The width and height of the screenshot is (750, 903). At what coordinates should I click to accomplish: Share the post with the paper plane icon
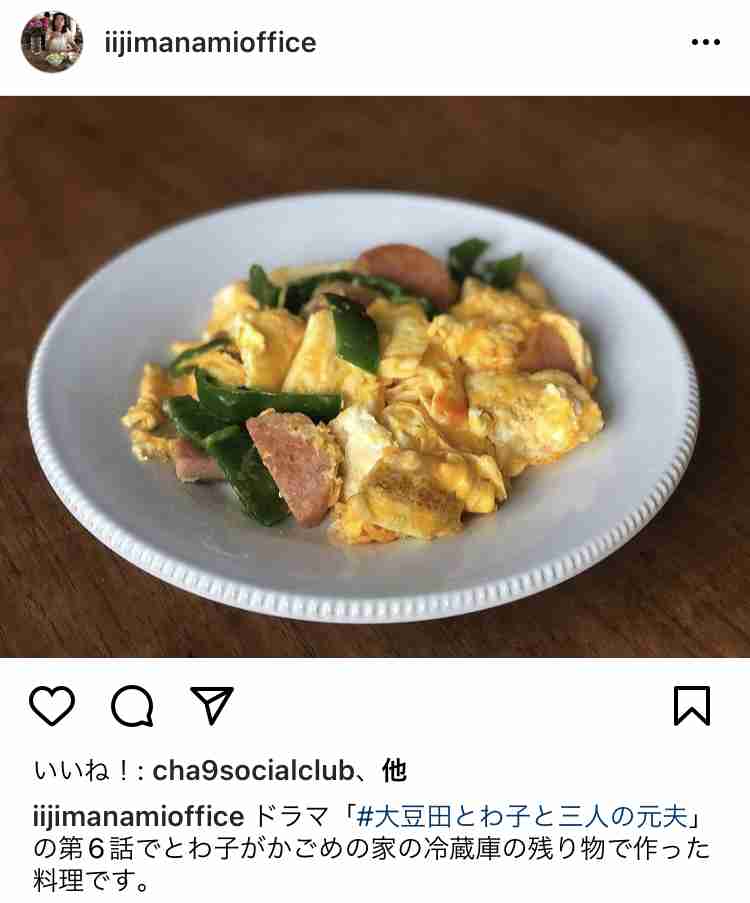[211, 705]
